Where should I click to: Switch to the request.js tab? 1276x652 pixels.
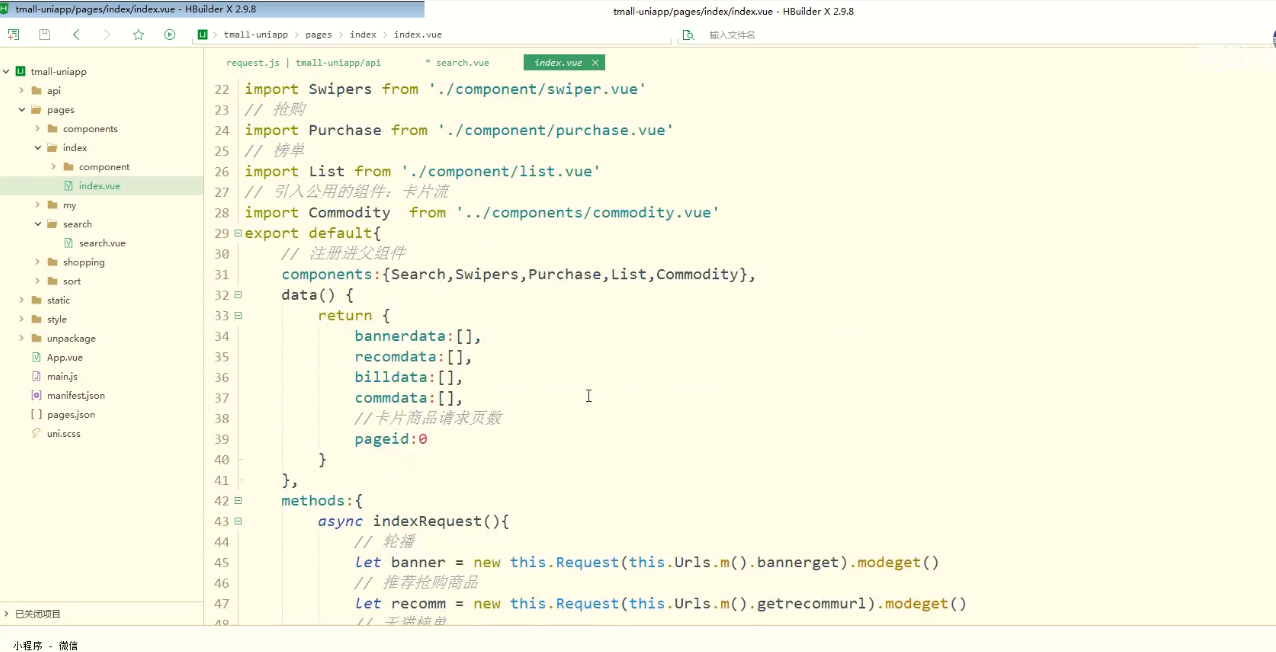coord(304,62)
